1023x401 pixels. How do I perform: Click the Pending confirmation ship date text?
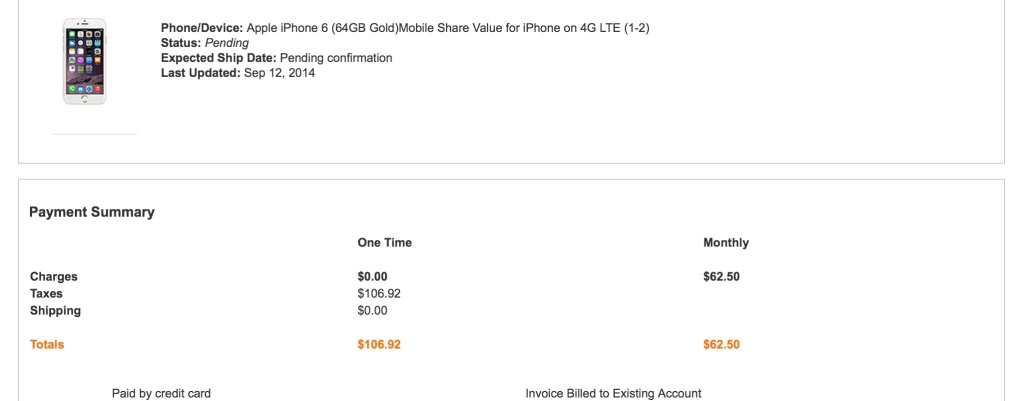pyautogui.click(x=336, y=58)
